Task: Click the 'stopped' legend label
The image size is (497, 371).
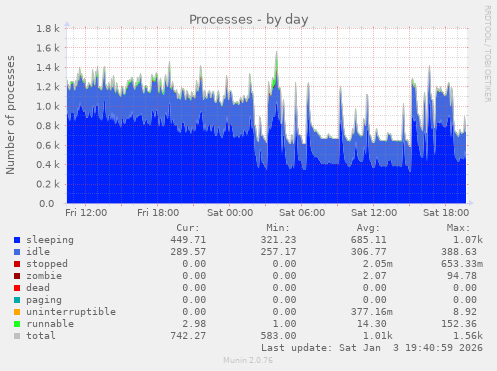Action: [x=47, y=264]
